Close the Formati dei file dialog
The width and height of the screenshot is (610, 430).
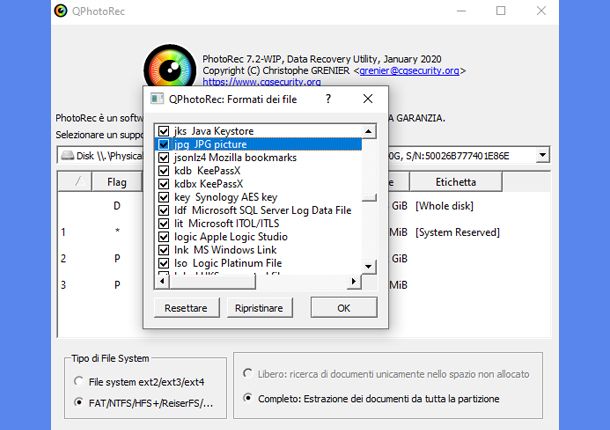pos(368,99)
